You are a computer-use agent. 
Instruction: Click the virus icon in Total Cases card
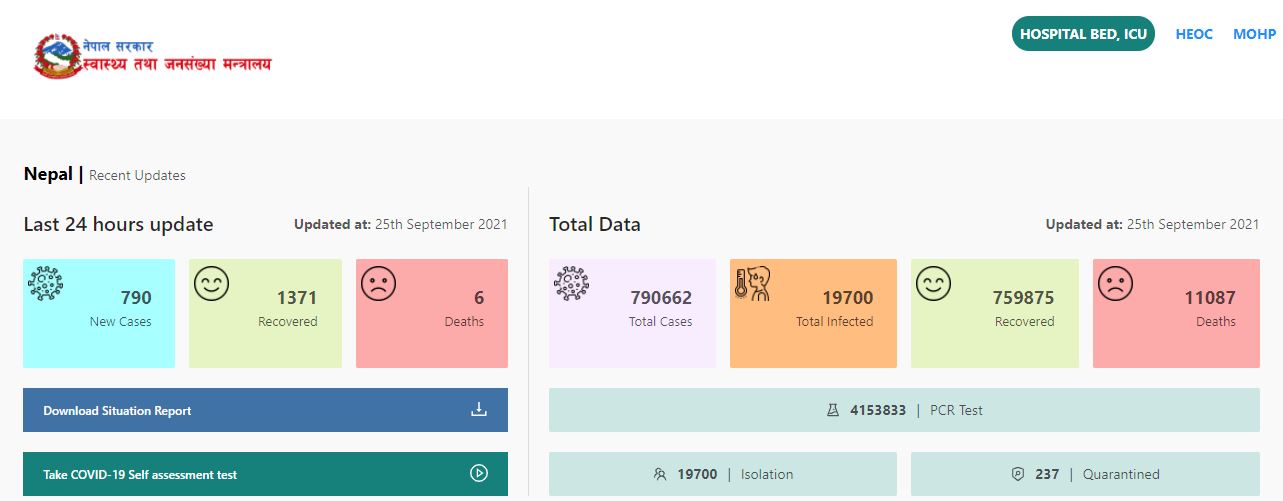point(571,283)
